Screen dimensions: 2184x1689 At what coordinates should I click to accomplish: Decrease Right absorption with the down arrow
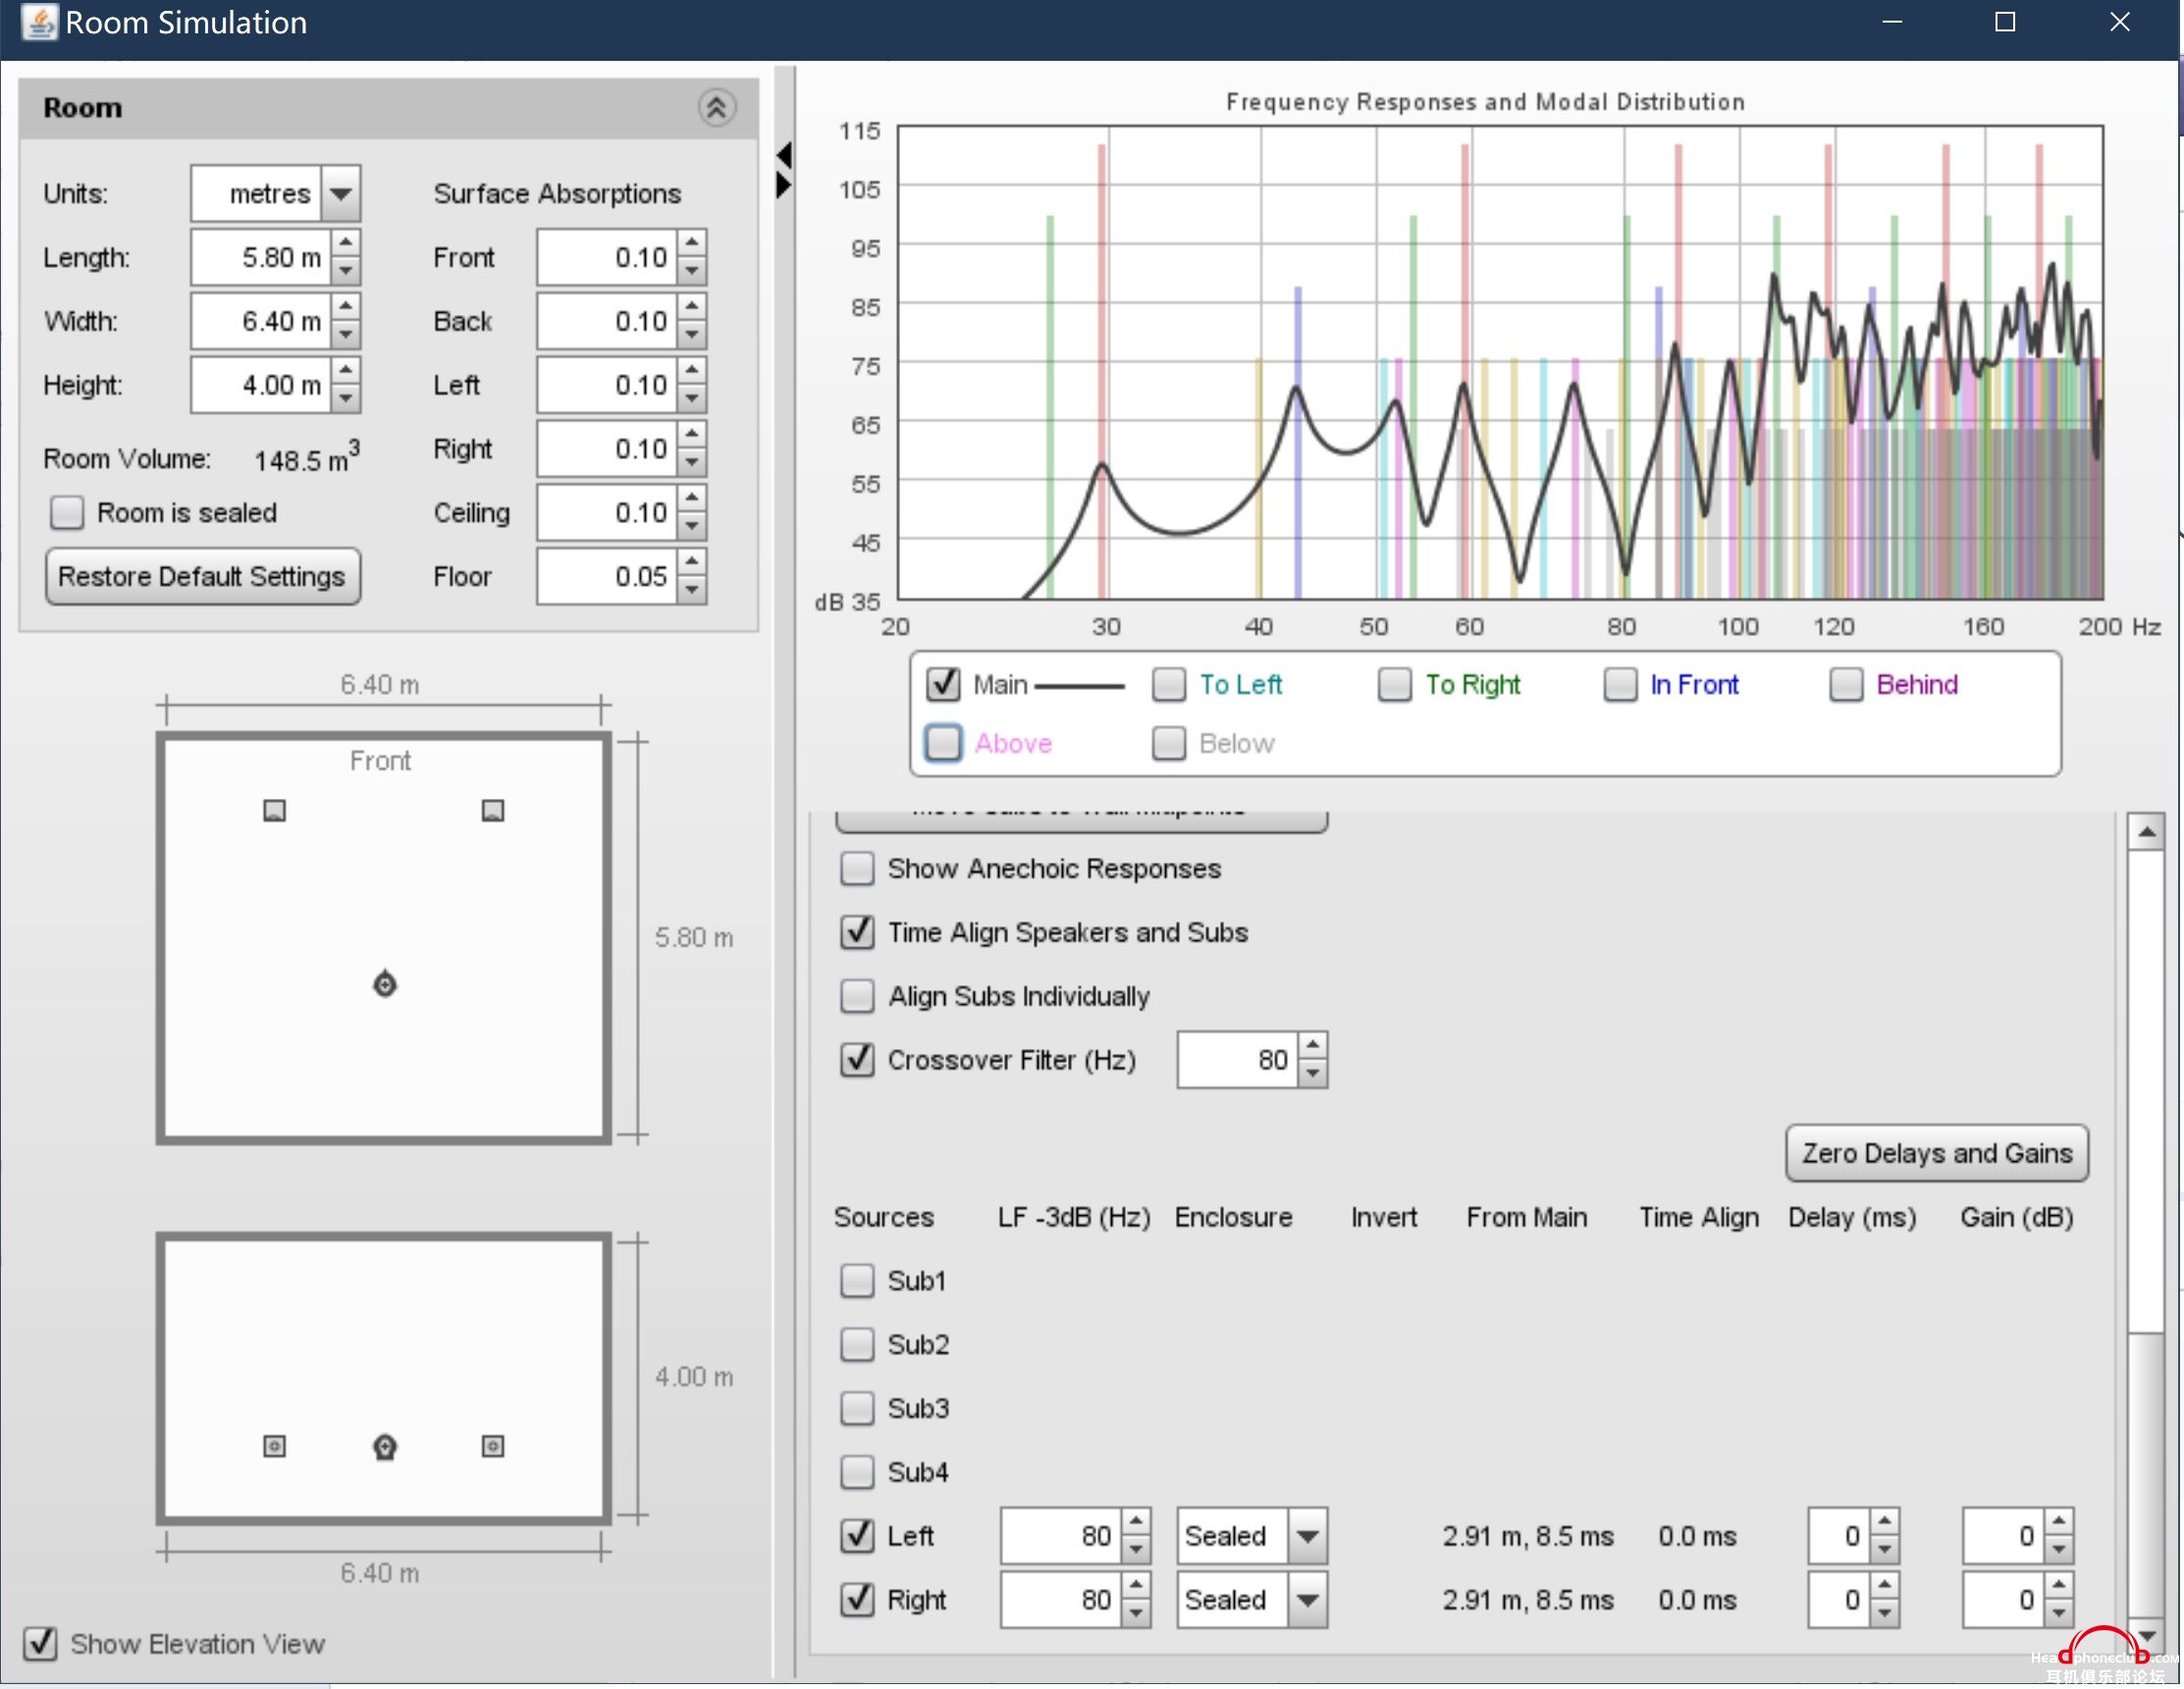(692, 463)
